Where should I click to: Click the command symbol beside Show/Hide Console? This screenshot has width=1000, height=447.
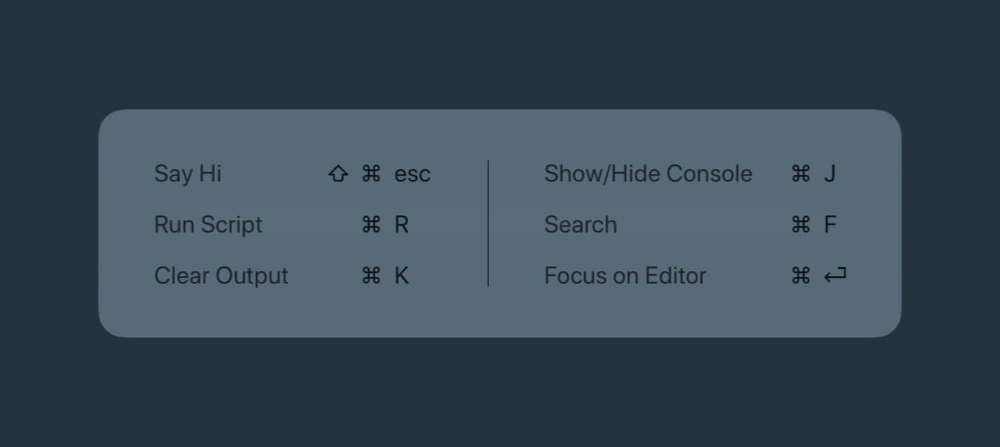click(x=800, y=174)
